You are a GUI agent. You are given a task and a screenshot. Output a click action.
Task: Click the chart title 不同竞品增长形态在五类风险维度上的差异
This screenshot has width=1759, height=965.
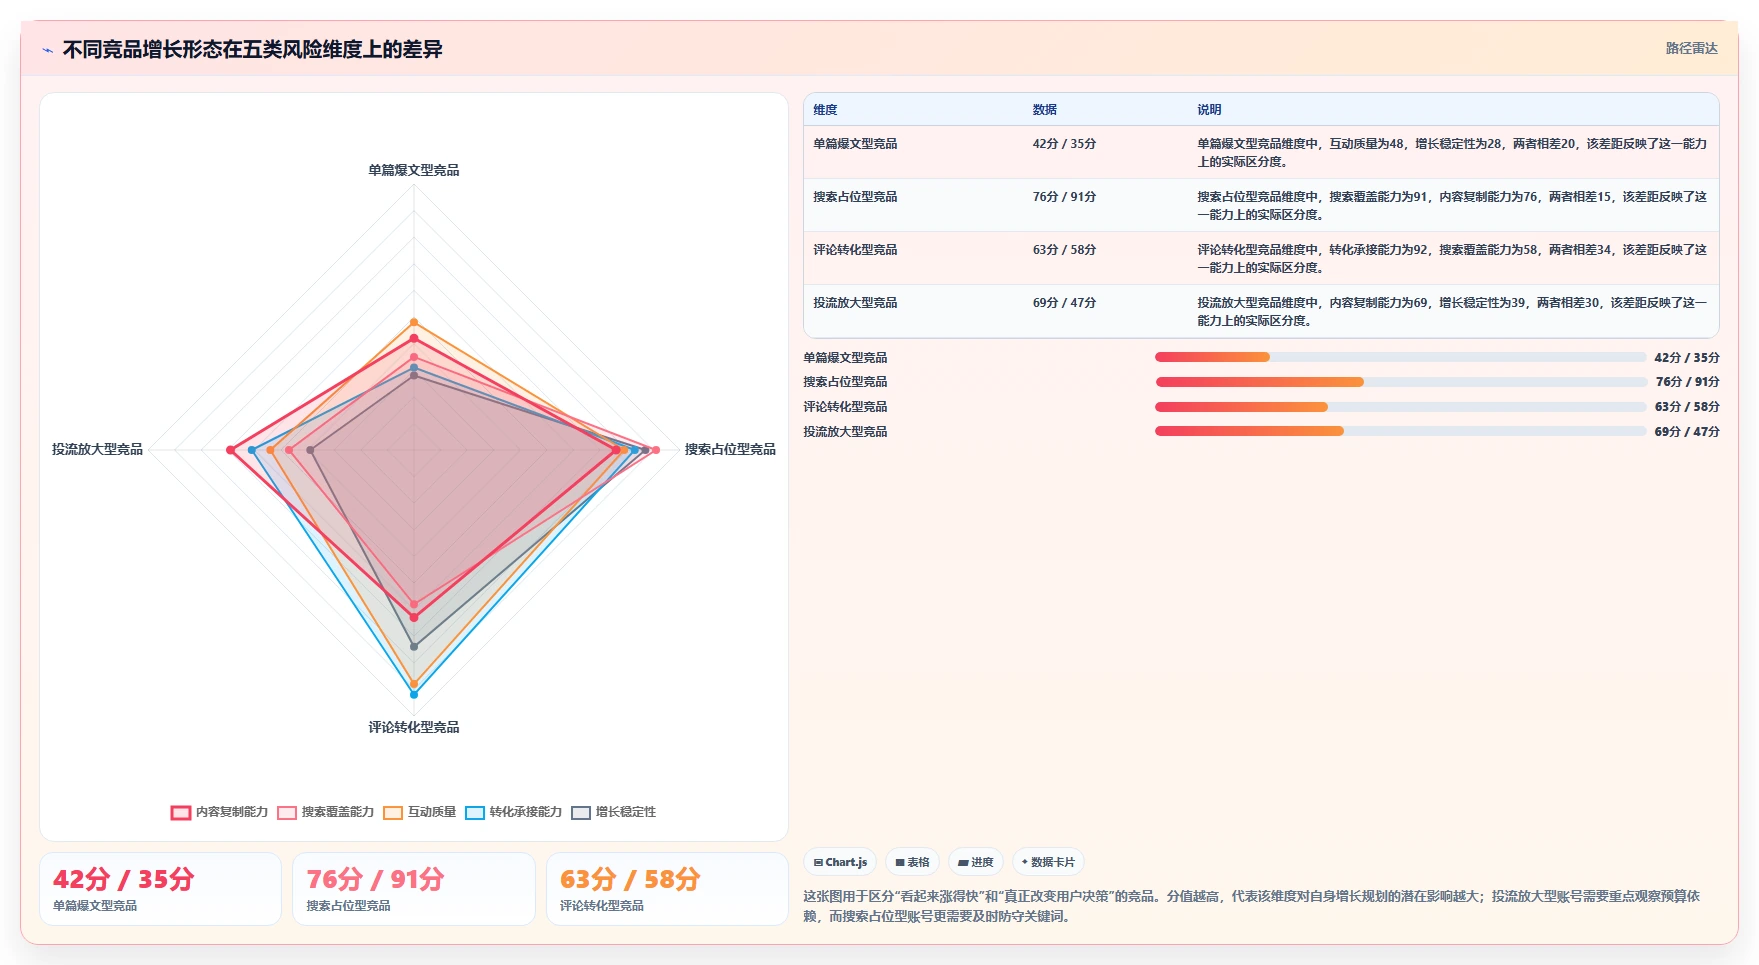click(252, 49)
